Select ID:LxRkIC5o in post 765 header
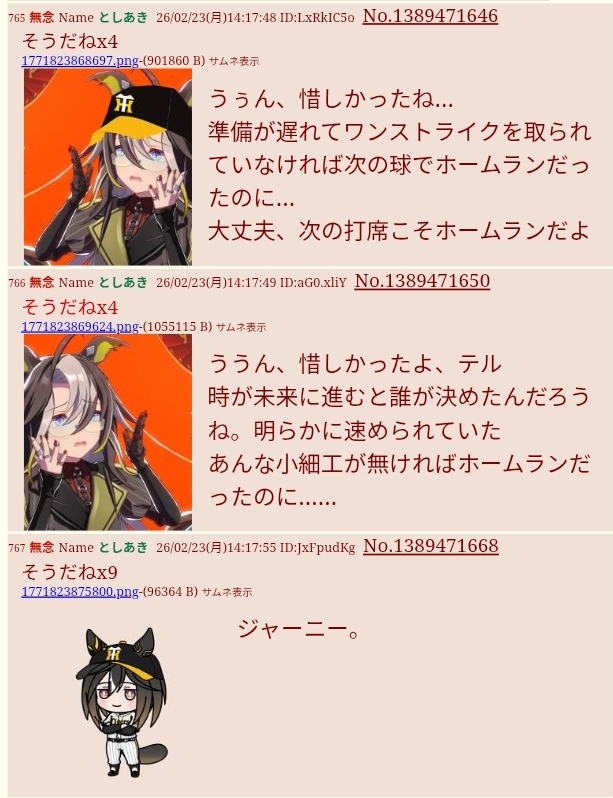613x798 pixels. point(317,18)
